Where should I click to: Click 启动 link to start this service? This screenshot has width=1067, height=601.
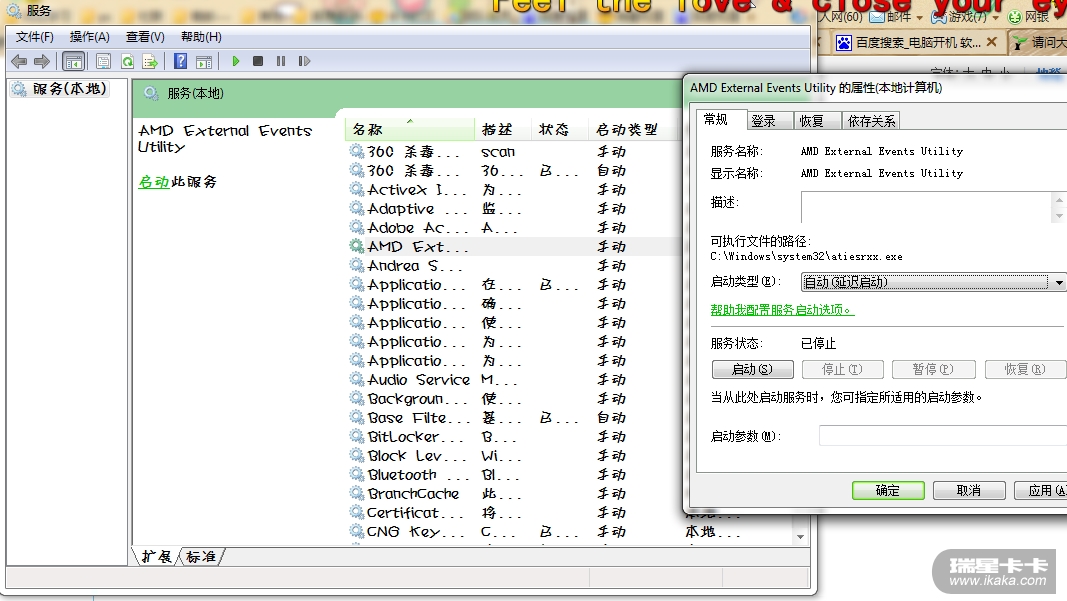click(153, 182)
